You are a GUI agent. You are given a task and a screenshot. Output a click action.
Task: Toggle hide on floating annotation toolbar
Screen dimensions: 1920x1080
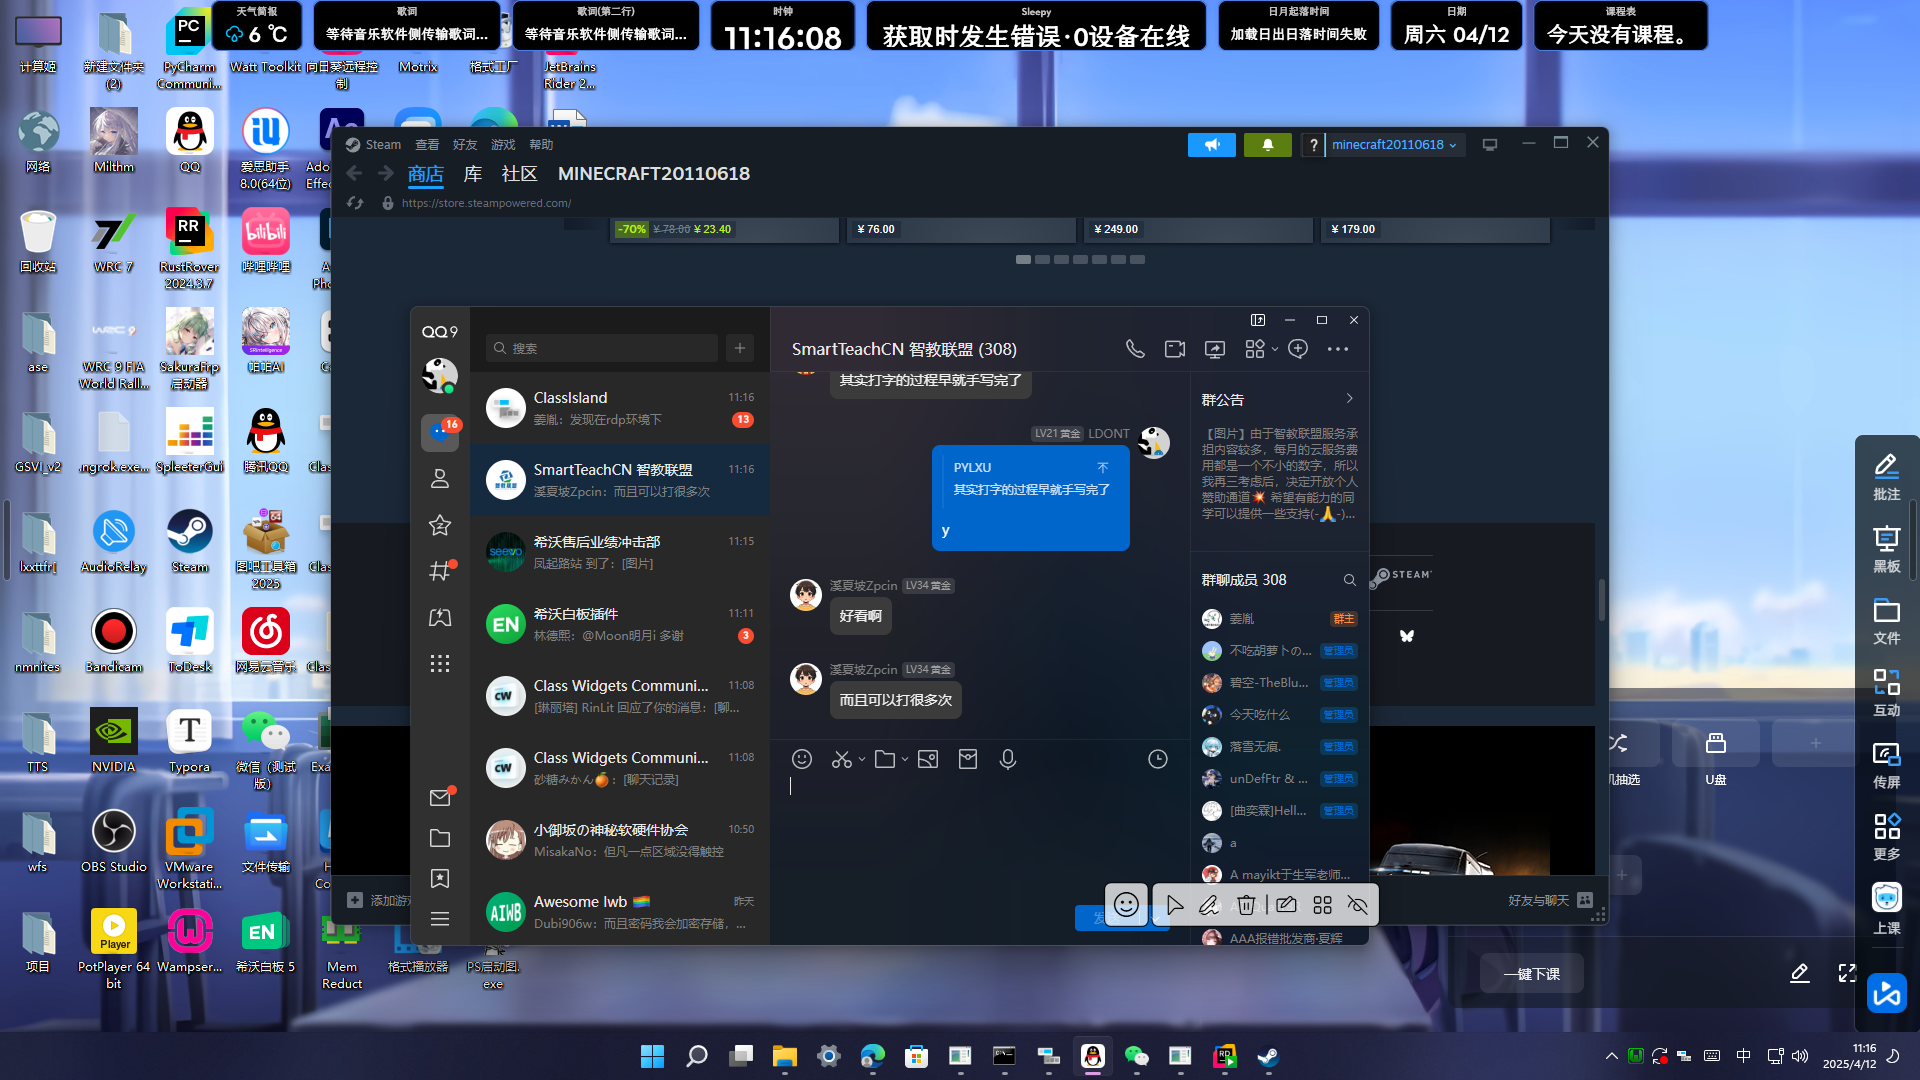1357,905
